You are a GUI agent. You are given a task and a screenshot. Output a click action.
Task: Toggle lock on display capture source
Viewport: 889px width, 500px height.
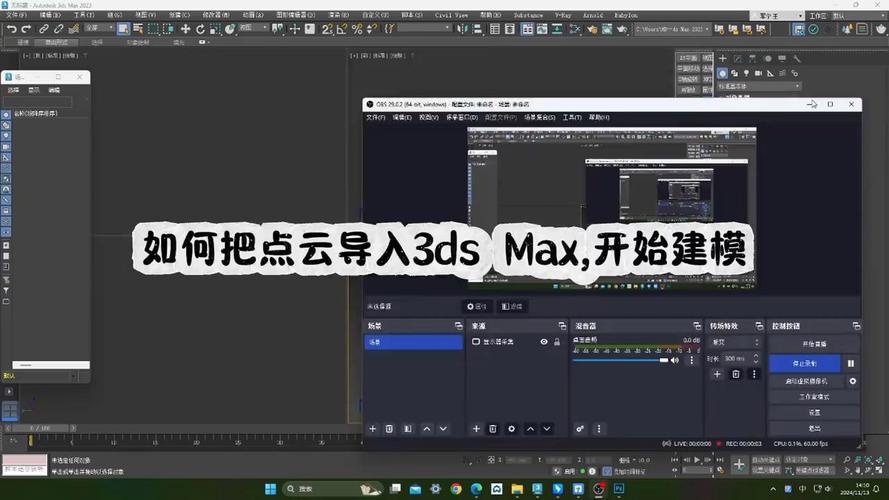(x=557, y=342)
